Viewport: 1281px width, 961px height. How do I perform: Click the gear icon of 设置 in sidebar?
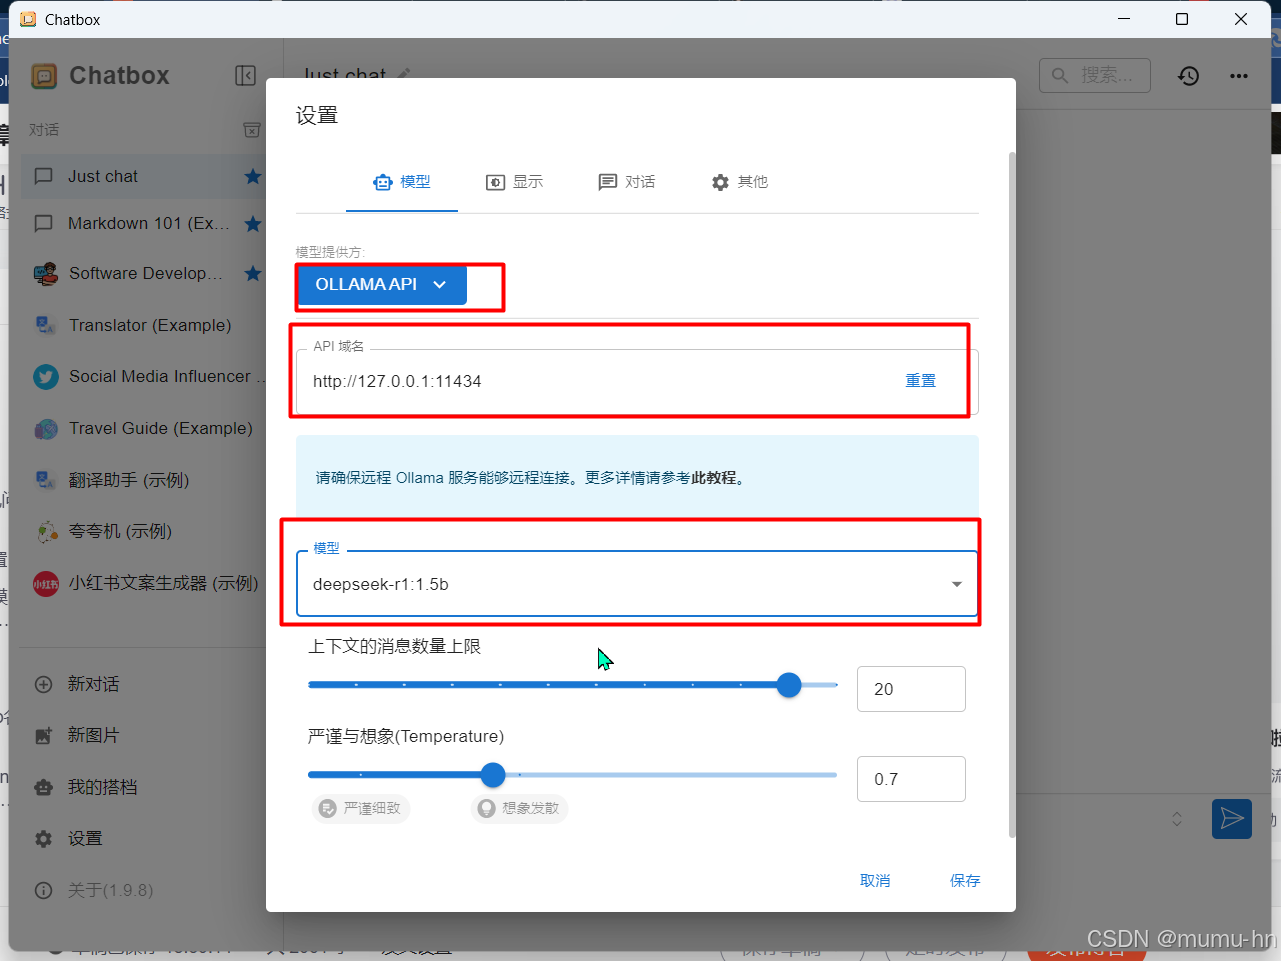(x=43, y=839)
